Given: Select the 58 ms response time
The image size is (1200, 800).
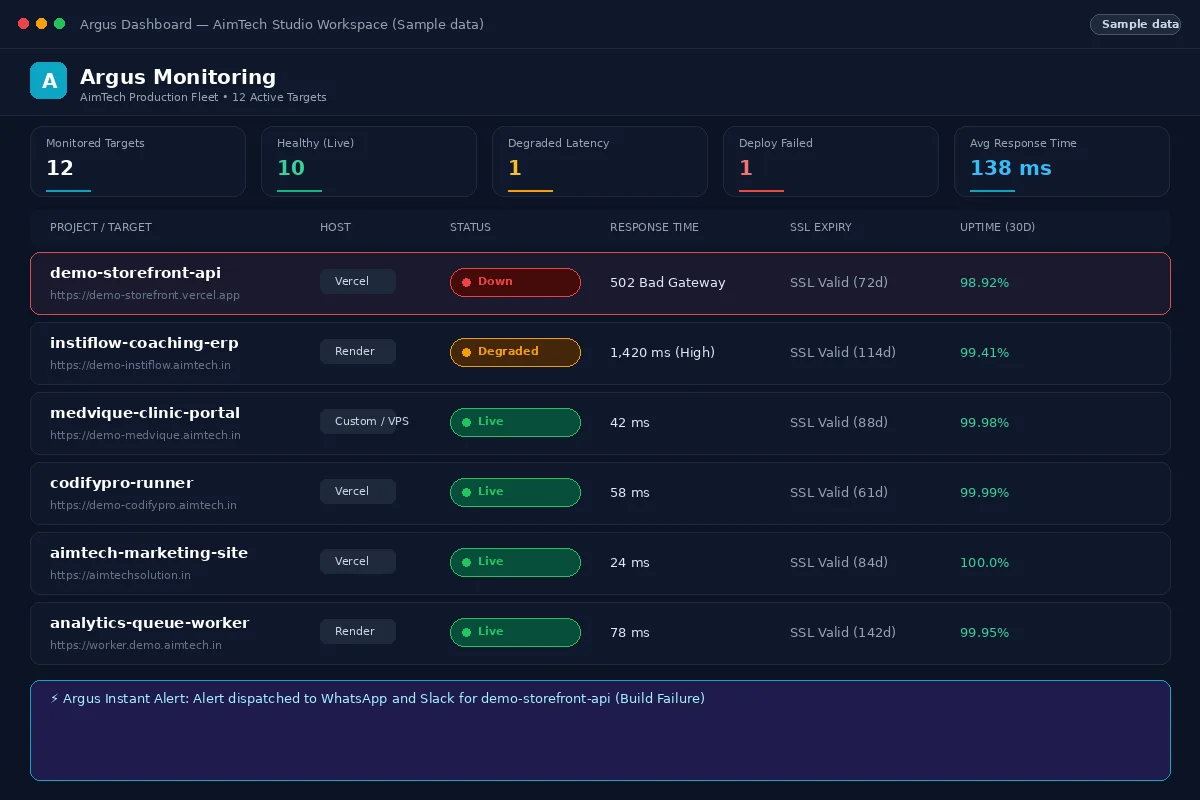Looking at the screenshot, I should (630, 492).
